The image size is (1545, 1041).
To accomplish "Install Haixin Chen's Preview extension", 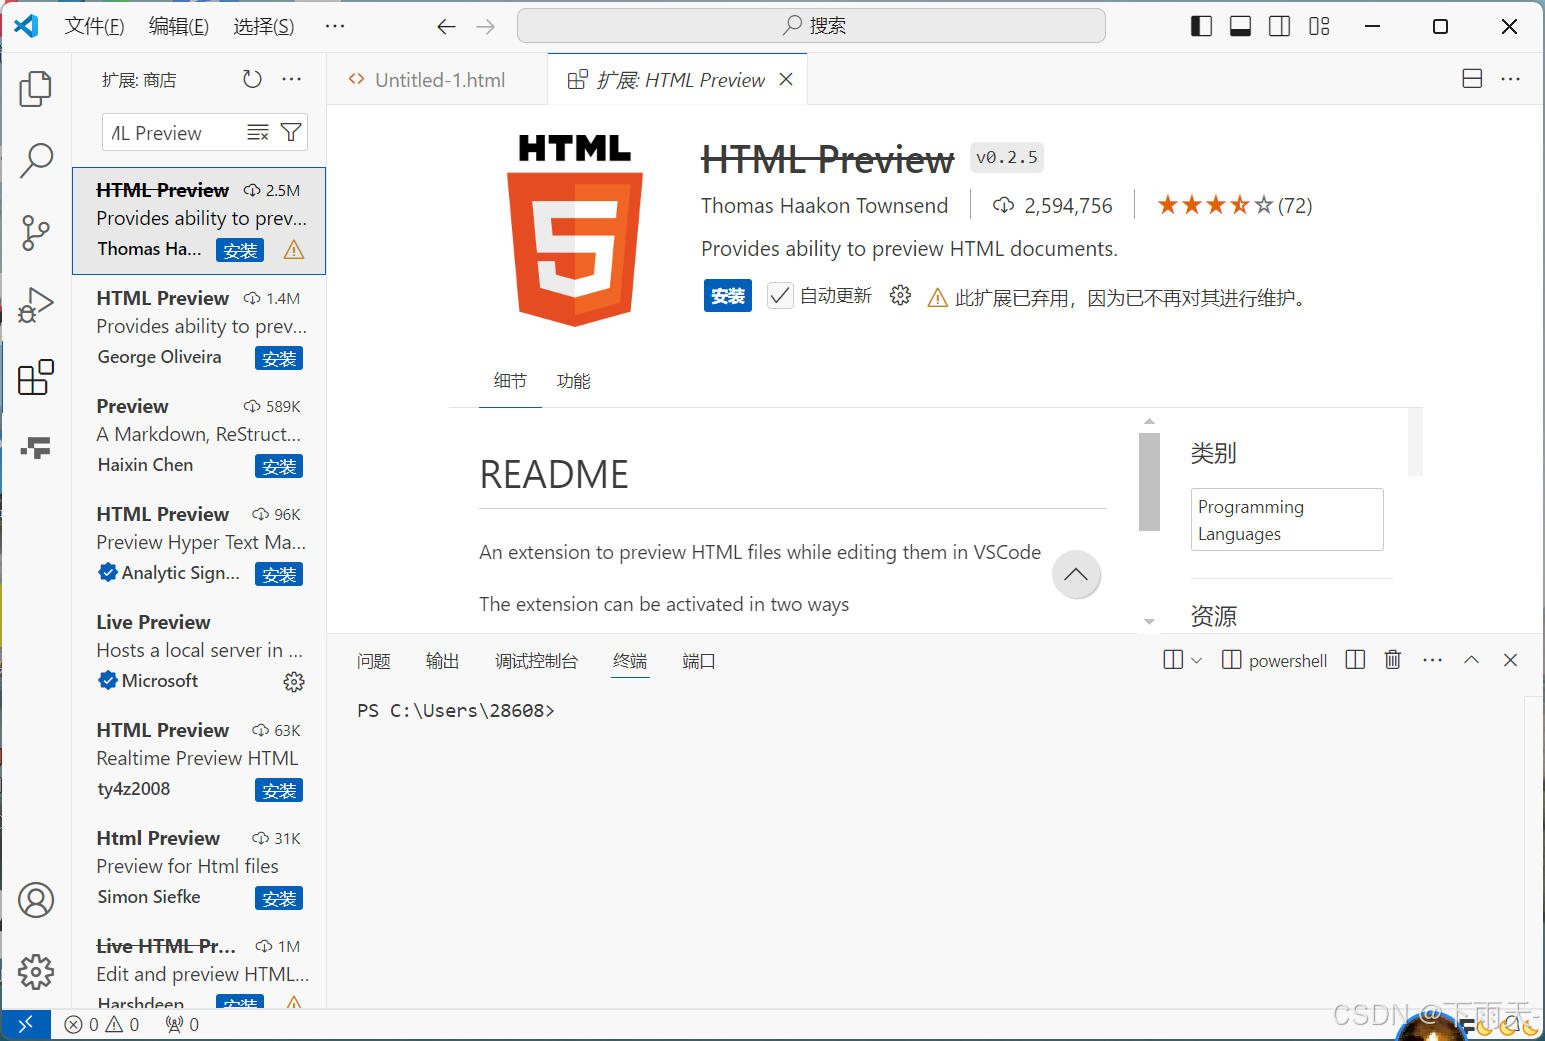I will point(279,466).
